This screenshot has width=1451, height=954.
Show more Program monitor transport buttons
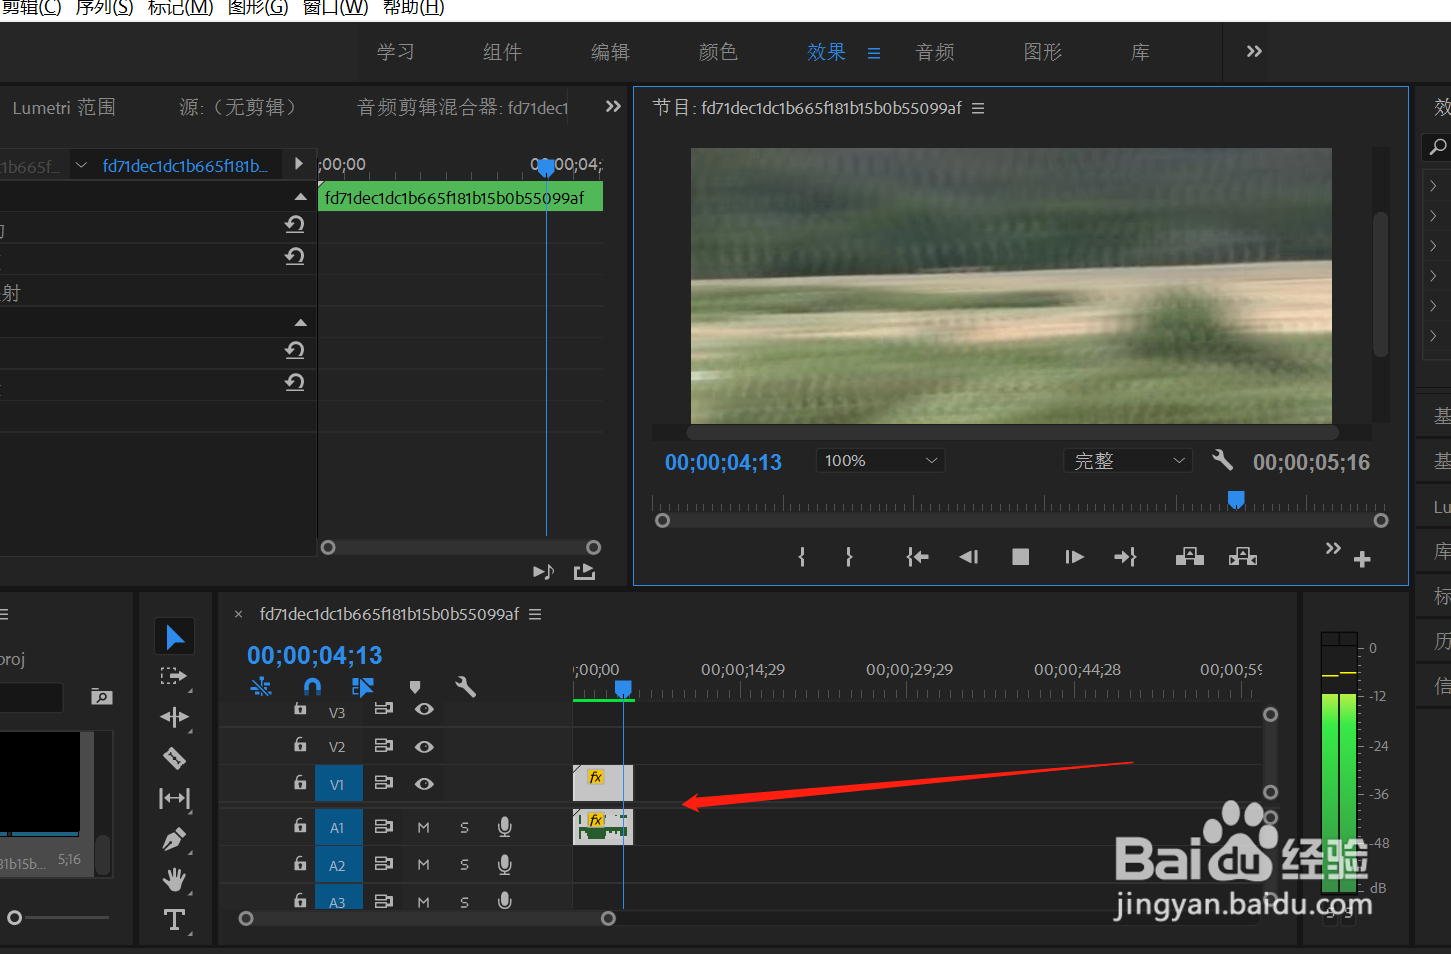pos(1333,548)
